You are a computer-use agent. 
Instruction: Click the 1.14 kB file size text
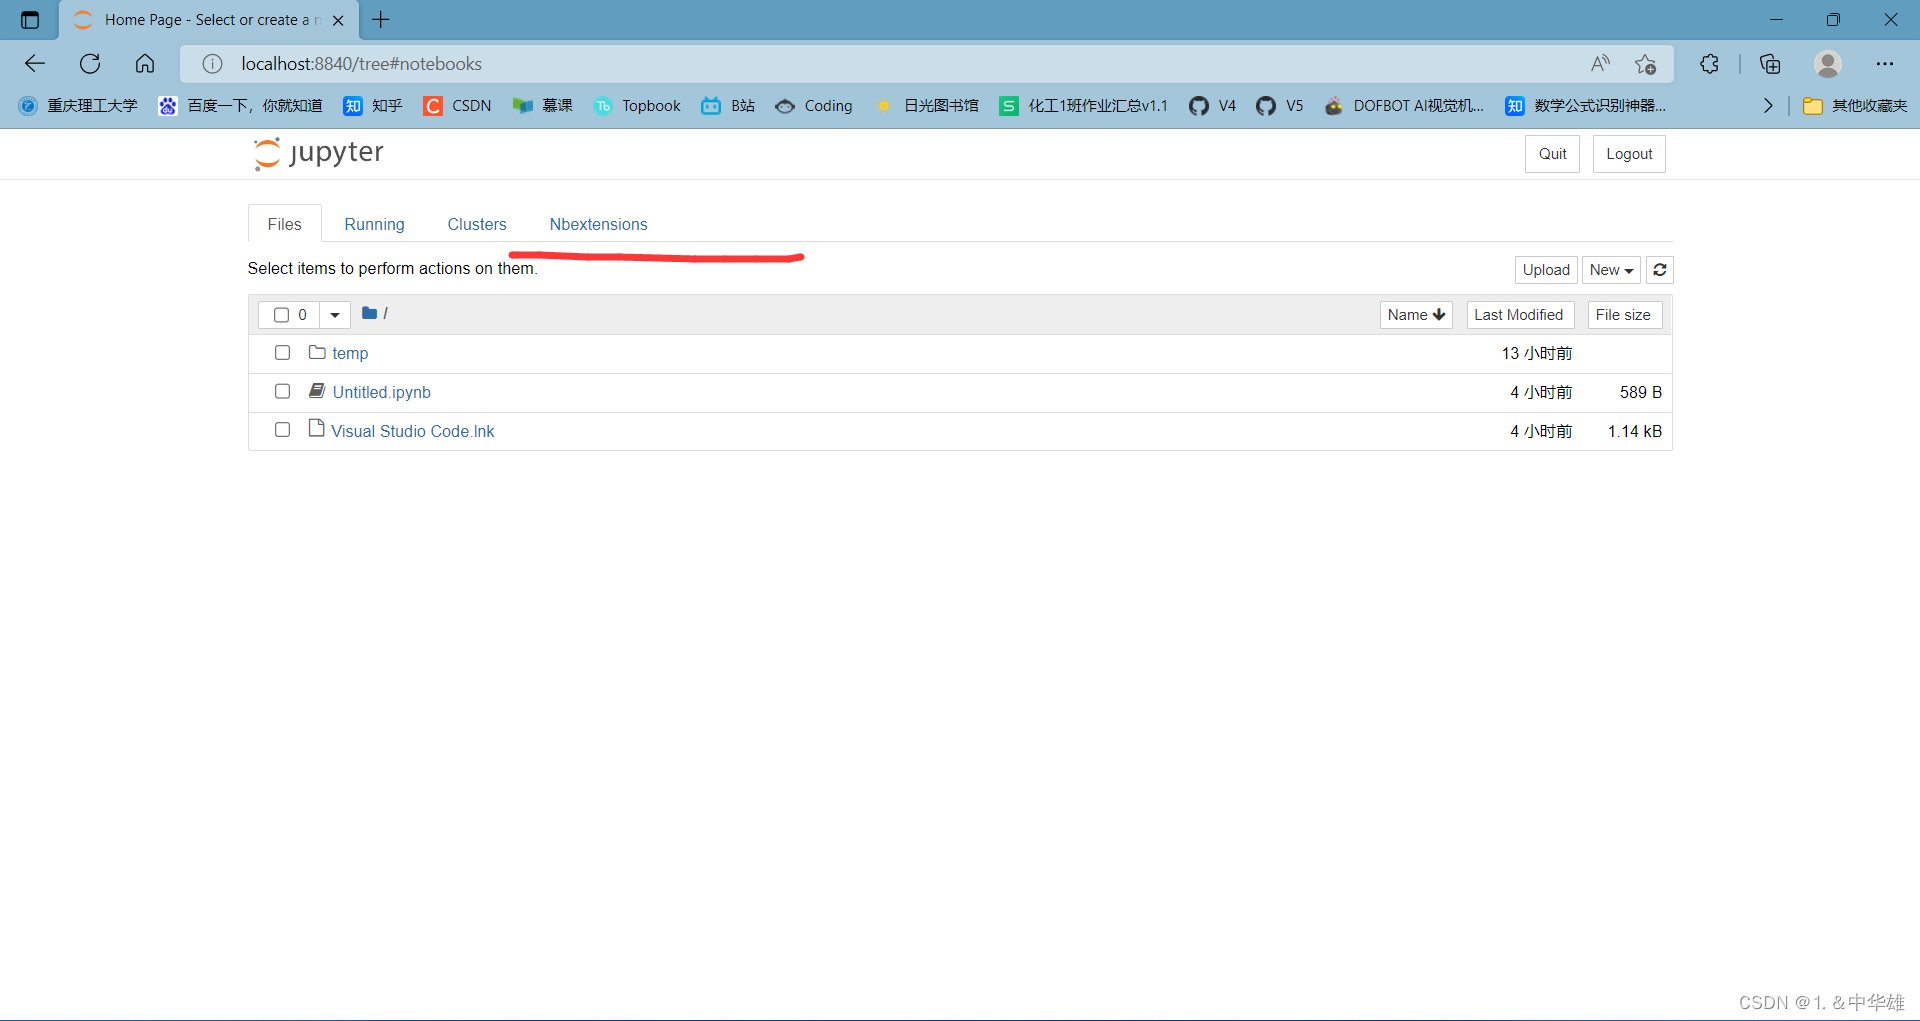(x=1635, y=431)
